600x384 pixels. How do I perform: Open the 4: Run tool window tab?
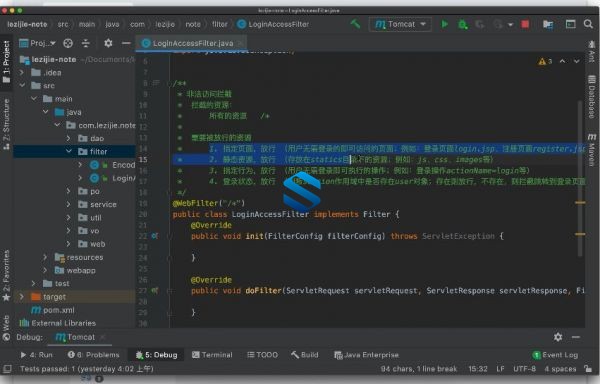36,355
